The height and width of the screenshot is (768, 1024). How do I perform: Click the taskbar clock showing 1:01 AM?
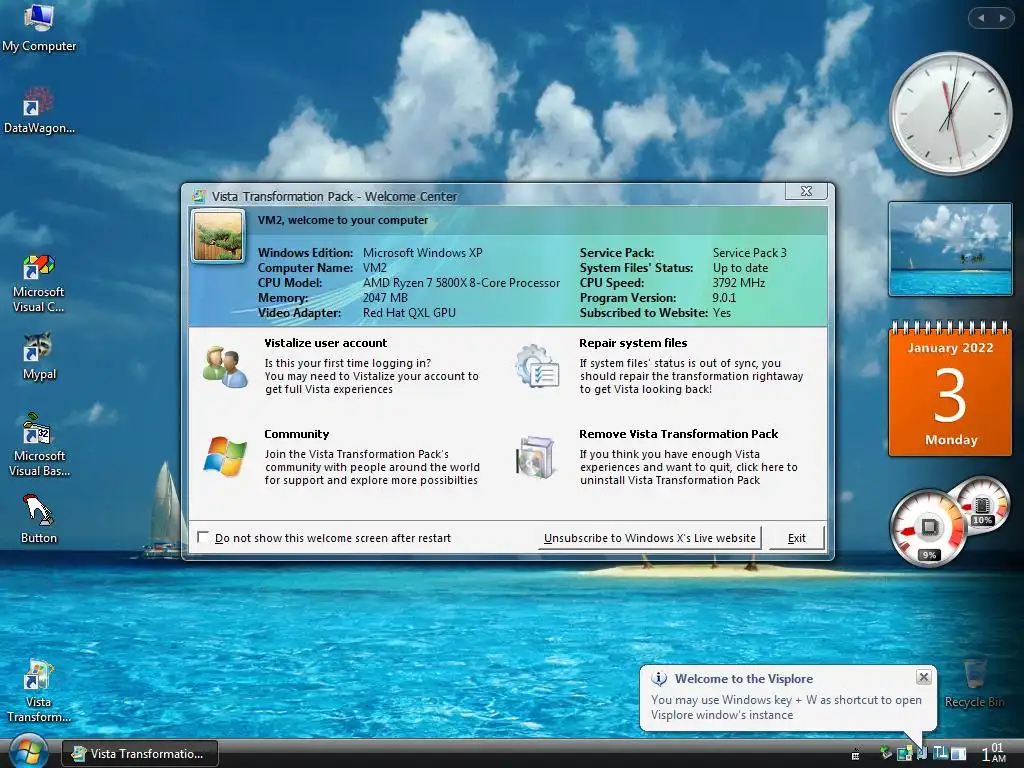[993, 753]
